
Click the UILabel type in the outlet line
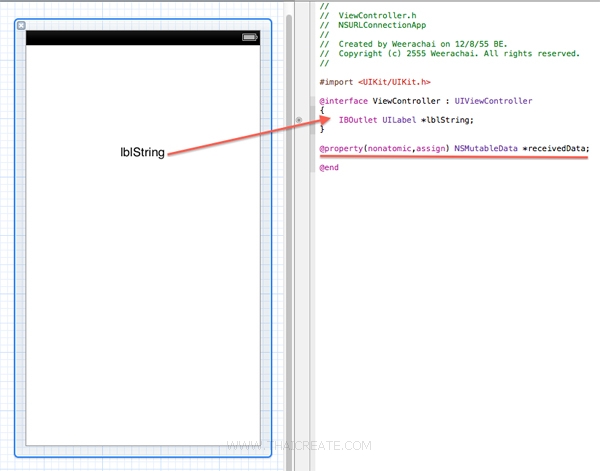399,120
